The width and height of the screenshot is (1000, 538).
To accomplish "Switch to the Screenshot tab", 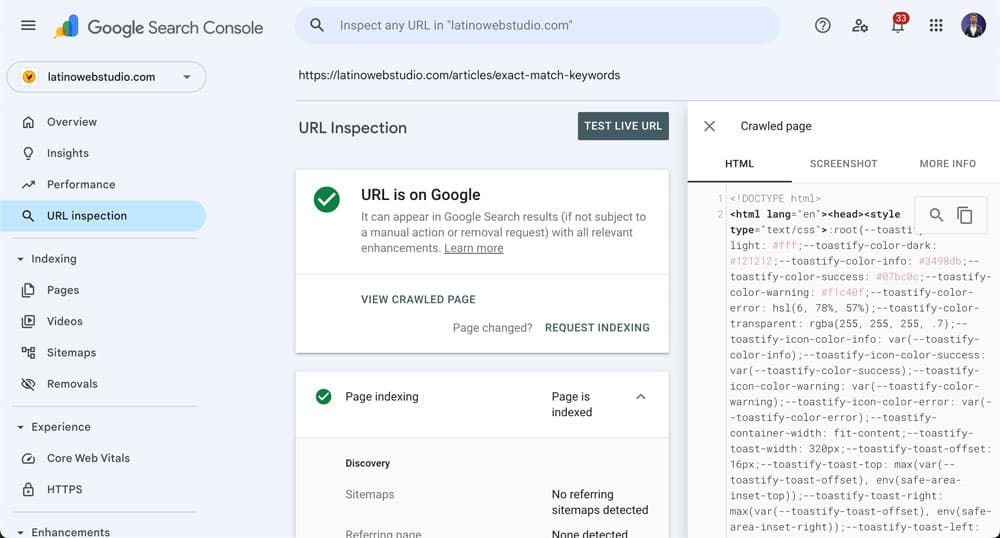I will [843, 163].
